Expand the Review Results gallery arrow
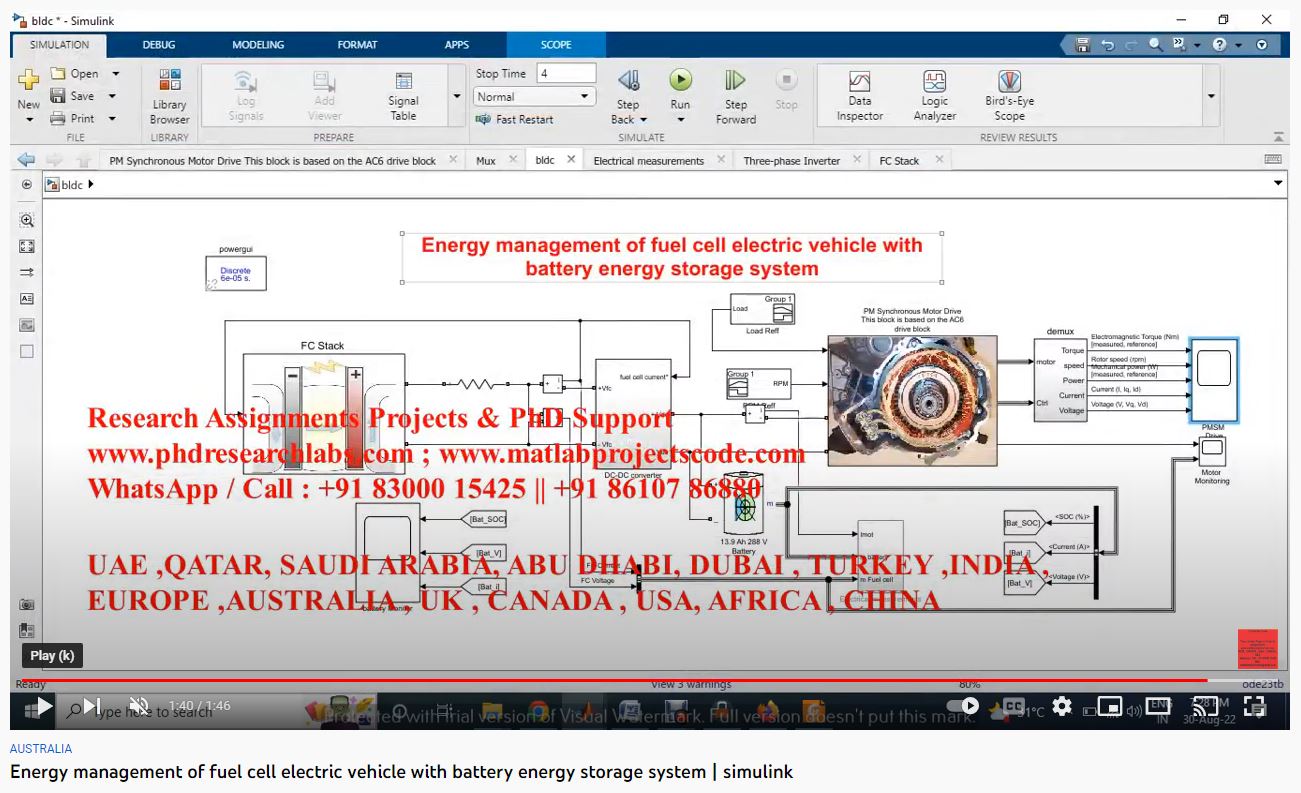 [x=1211, y=96]
